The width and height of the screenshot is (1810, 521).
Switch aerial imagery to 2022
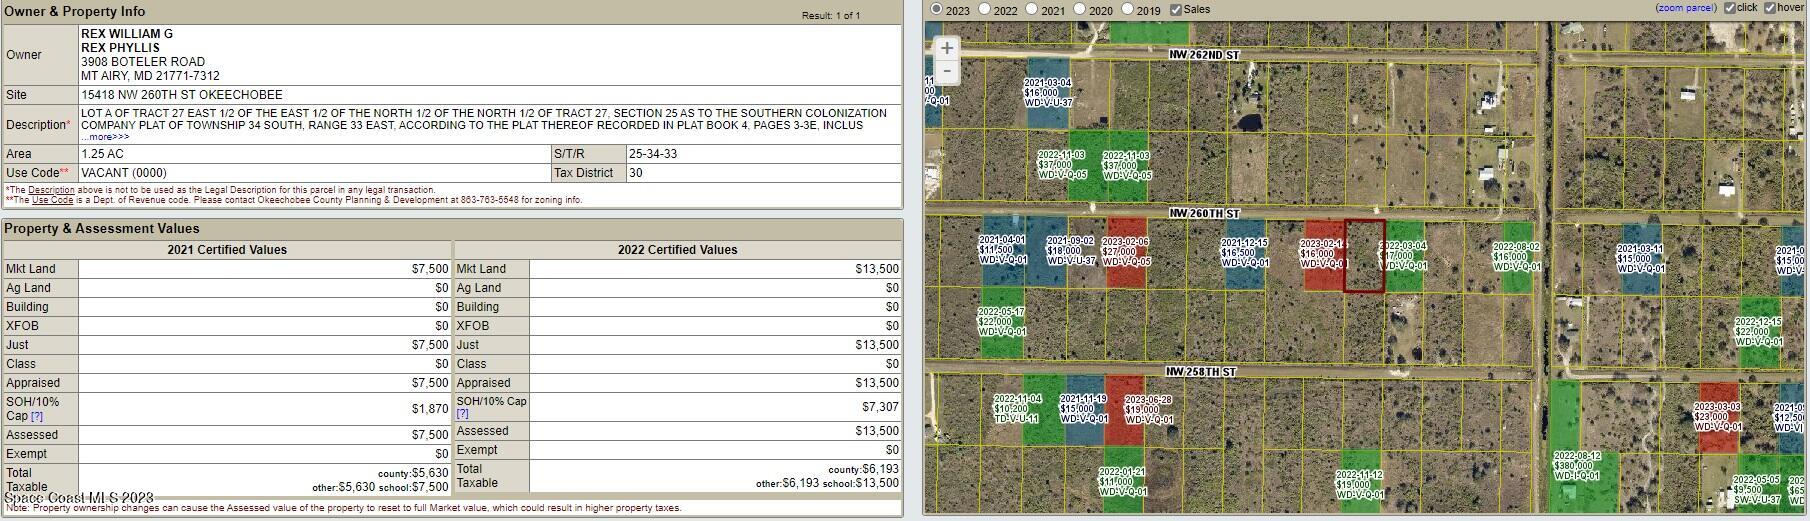(985, 9)
